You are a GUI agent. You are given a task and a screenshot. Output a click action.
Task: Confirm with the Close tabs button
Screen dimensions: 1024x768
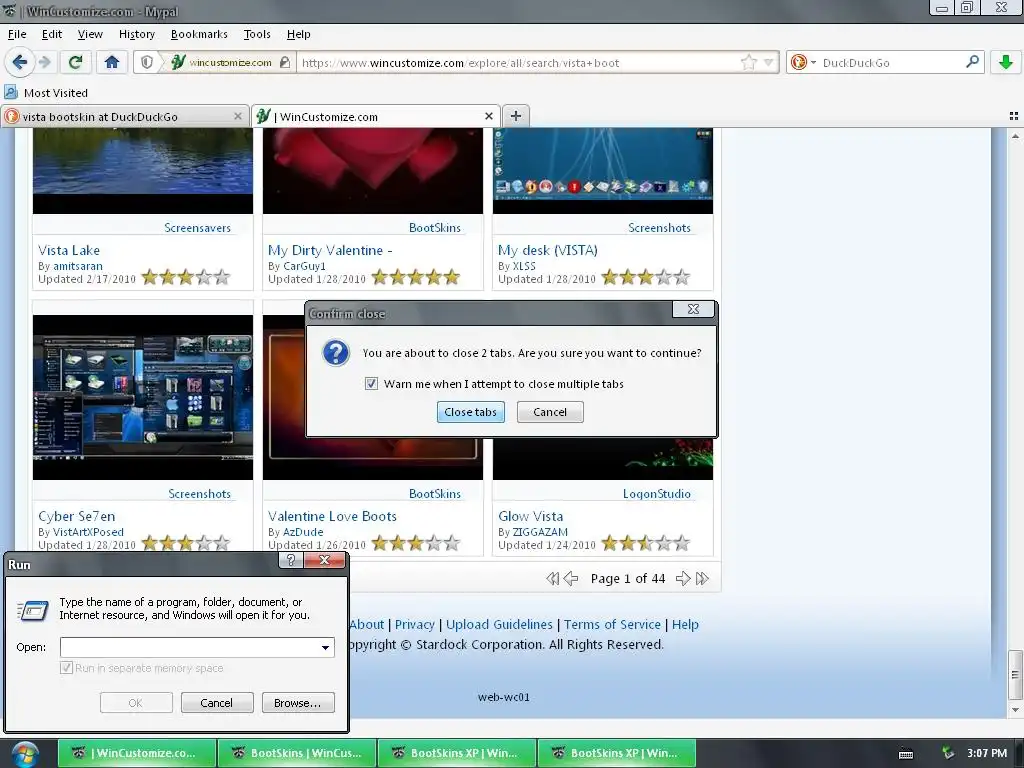coord(470,412)
